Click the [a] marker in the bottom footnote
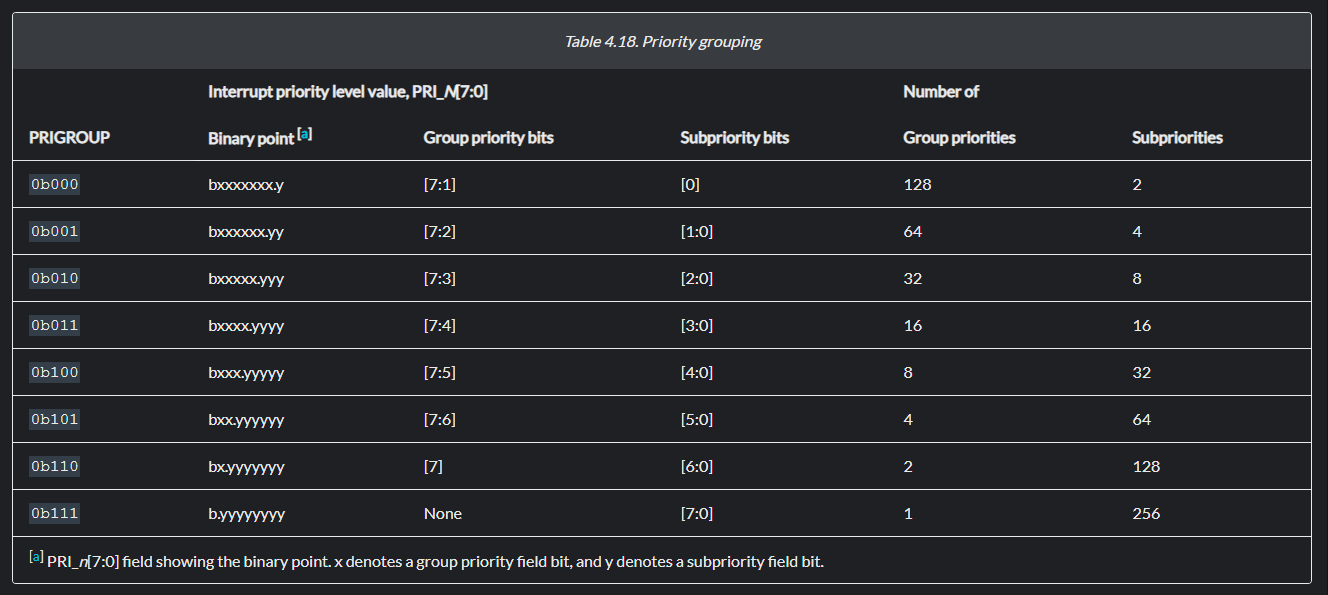 (x=36, y=558)
